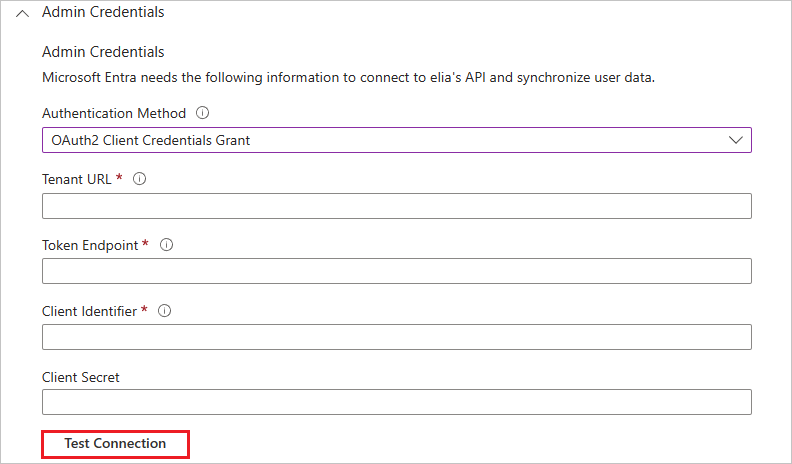Open the Client Identifier info icon
The image size is (792, 464).
click(164, 311)
